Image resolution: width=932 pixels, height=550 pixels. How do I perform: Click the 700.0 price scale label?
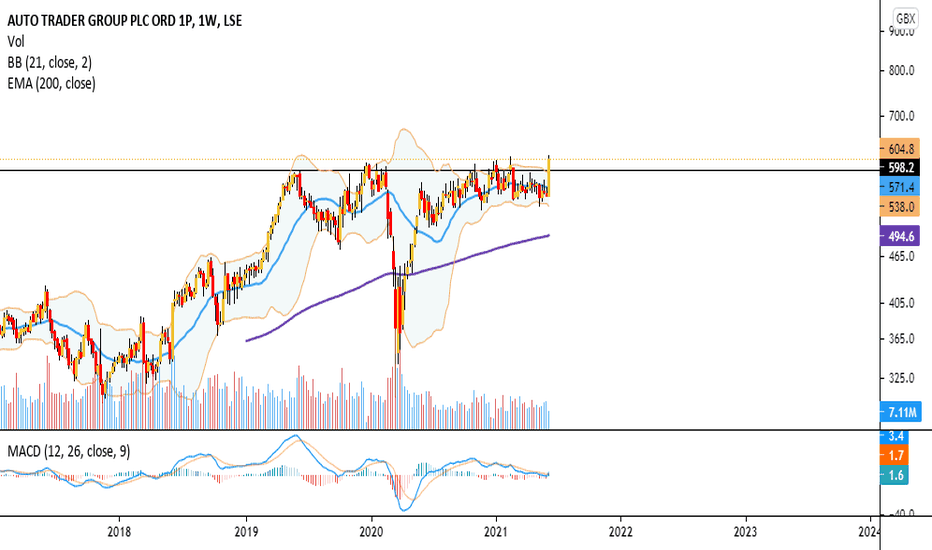coord(901,116)
